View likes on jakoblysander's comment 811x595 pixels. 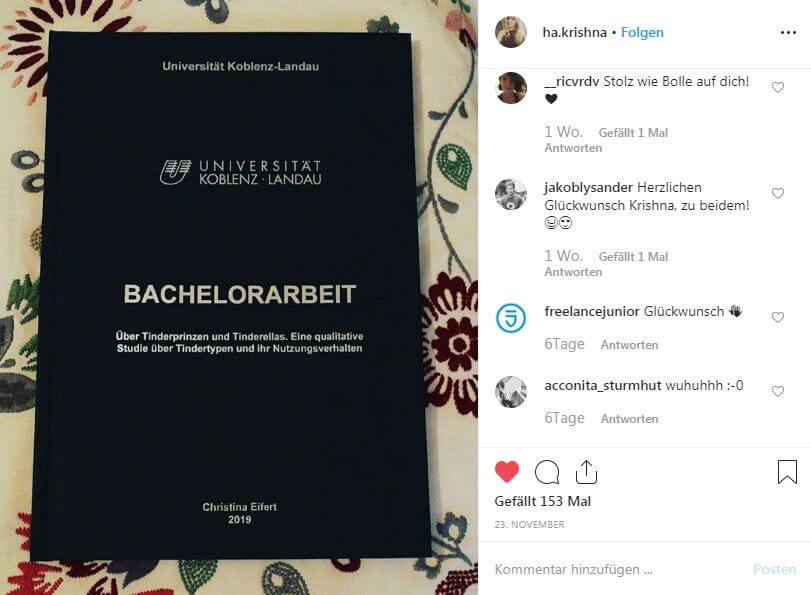pos(633,257)
